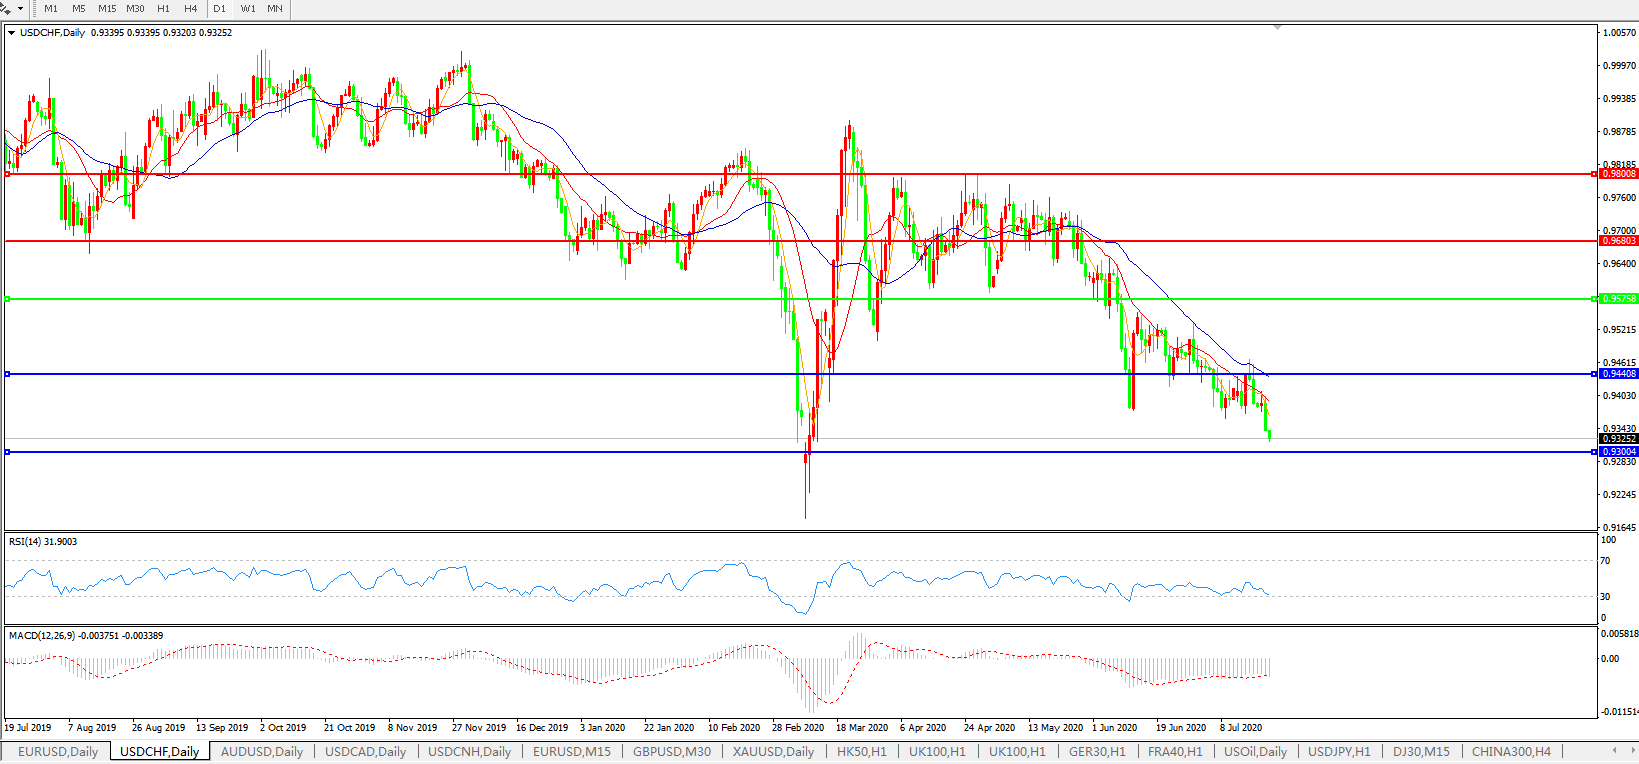Select the MN monthly timeframe
The width and height of the screenshot is (1639, 764).
click(275, 8)
